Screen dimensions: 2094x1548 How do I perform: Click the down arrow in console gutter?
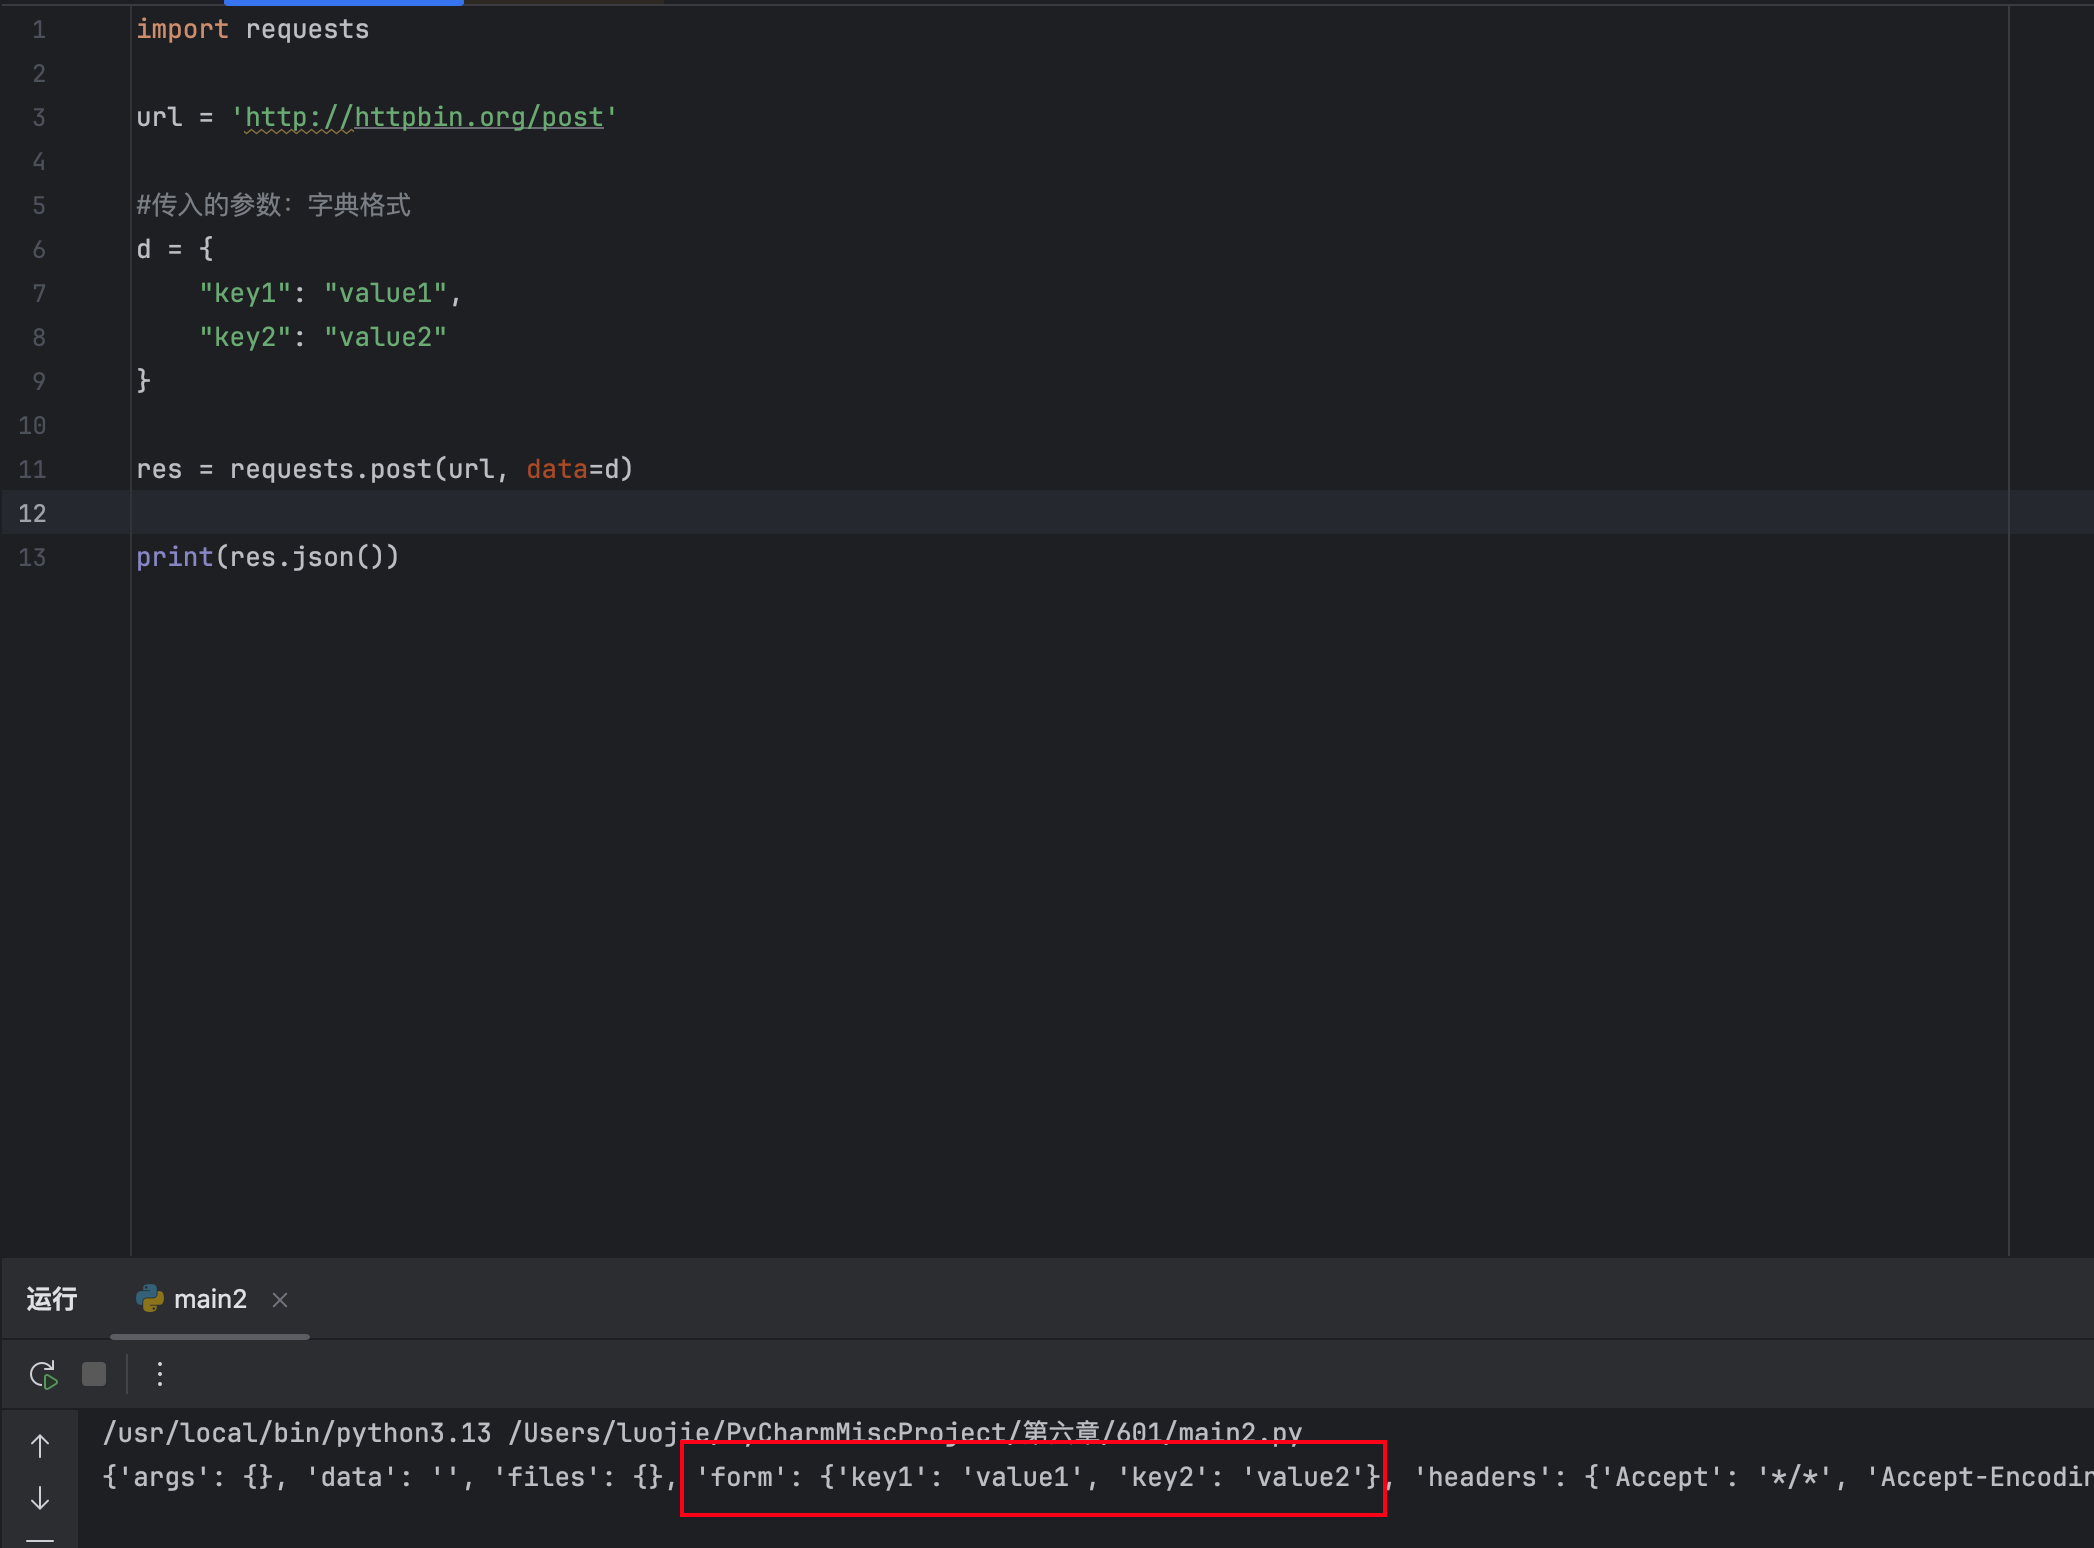[x=40, y=1498]
